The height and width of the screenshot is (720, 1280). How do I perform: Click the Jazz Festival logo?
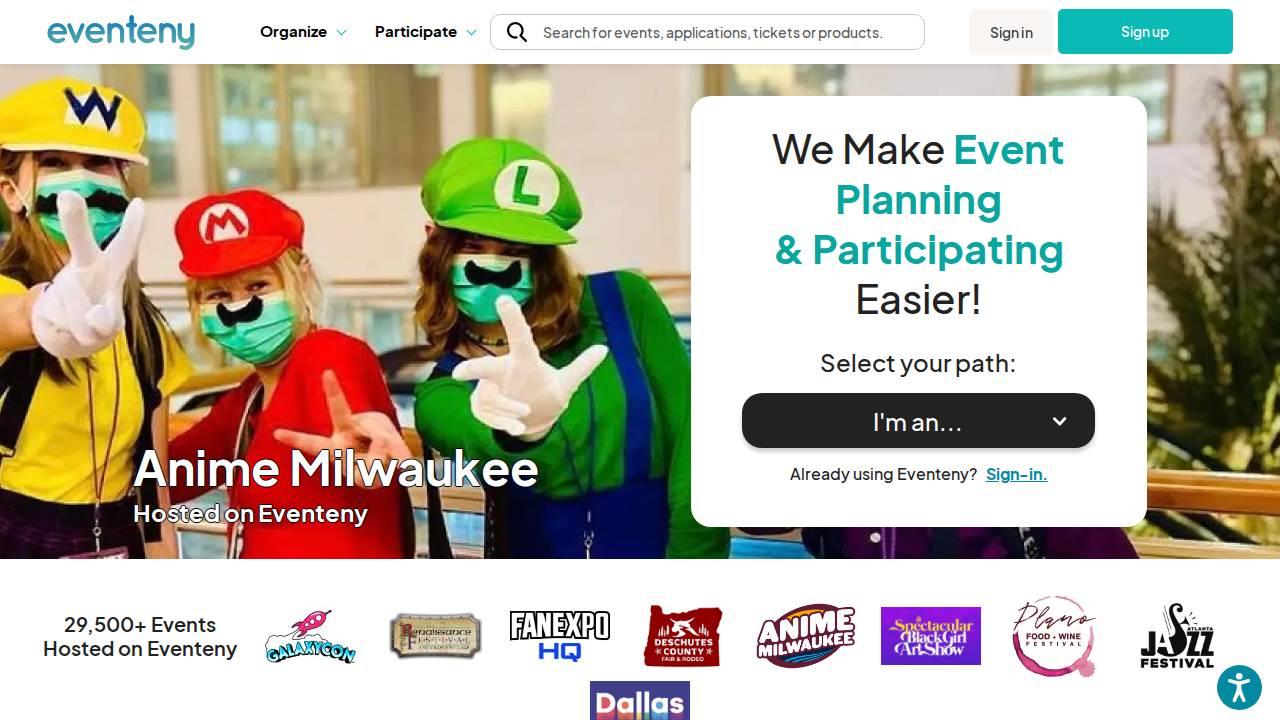pos(1178,636)
